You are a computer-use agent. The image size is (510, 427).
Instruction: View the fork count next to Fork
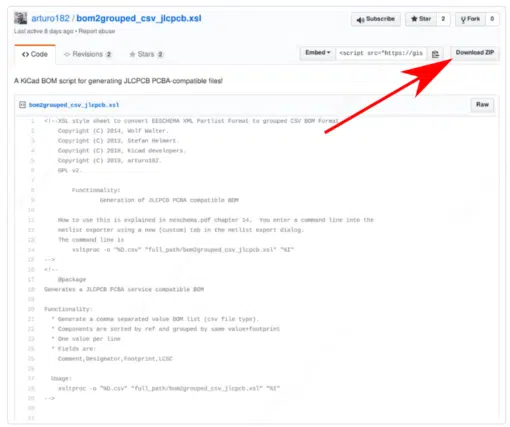[x=492, y=19]
